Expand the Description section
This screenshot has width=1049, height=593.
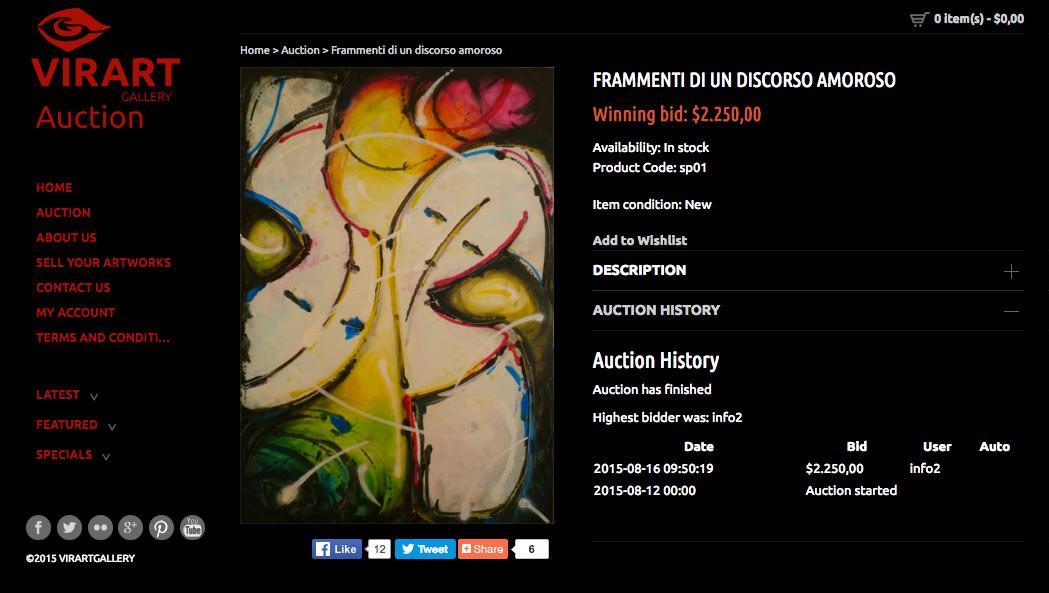(x=1012, y=271)
